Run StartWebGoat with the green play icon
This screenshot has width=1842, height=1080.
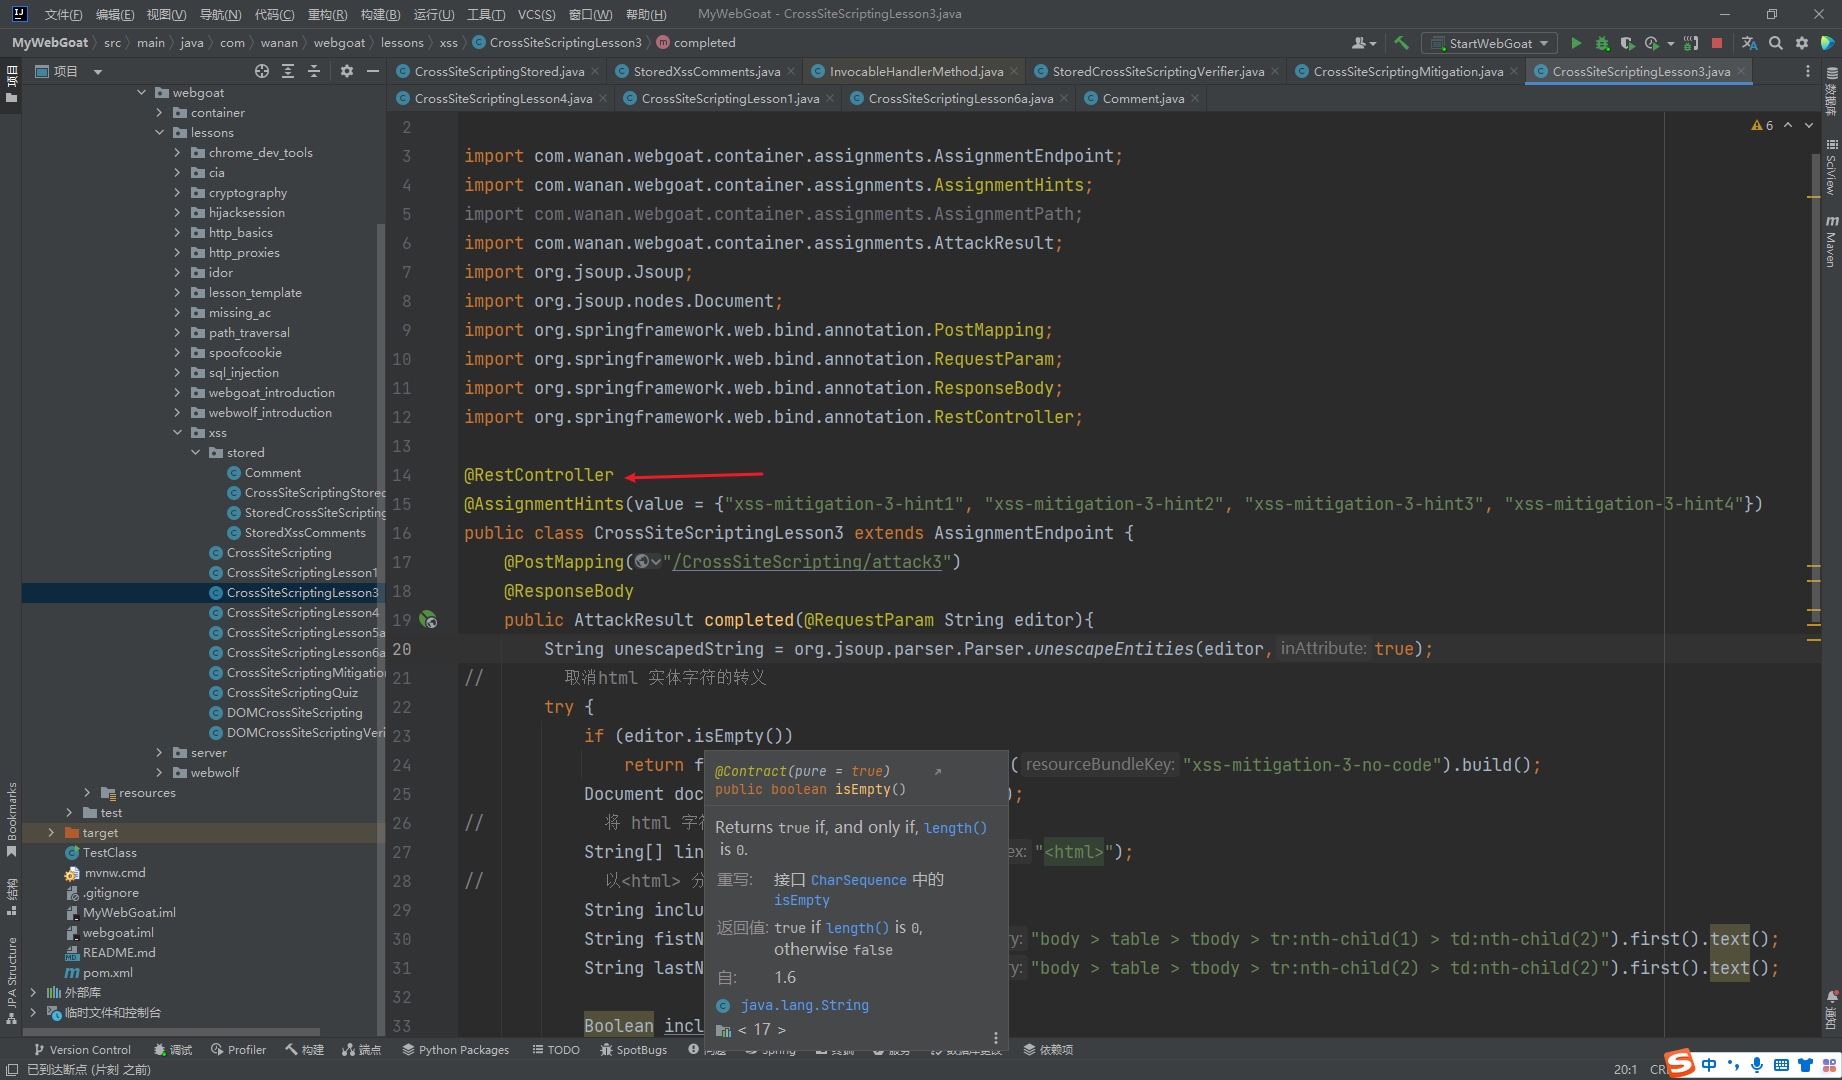tap(1576, 43)
